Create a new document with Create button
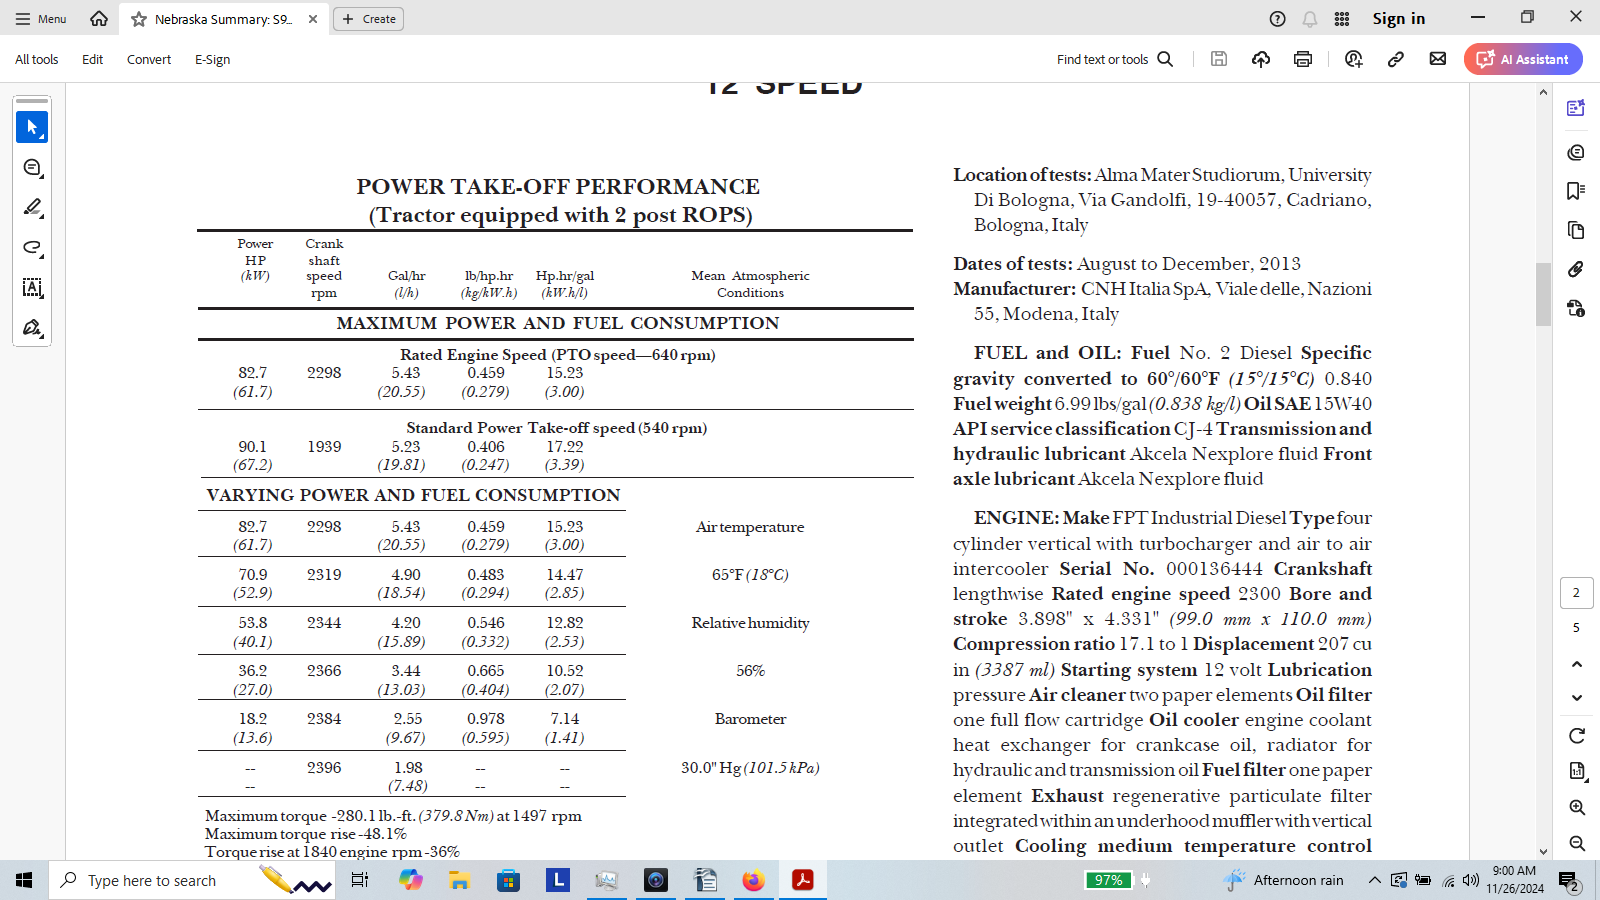 (368, 19)
